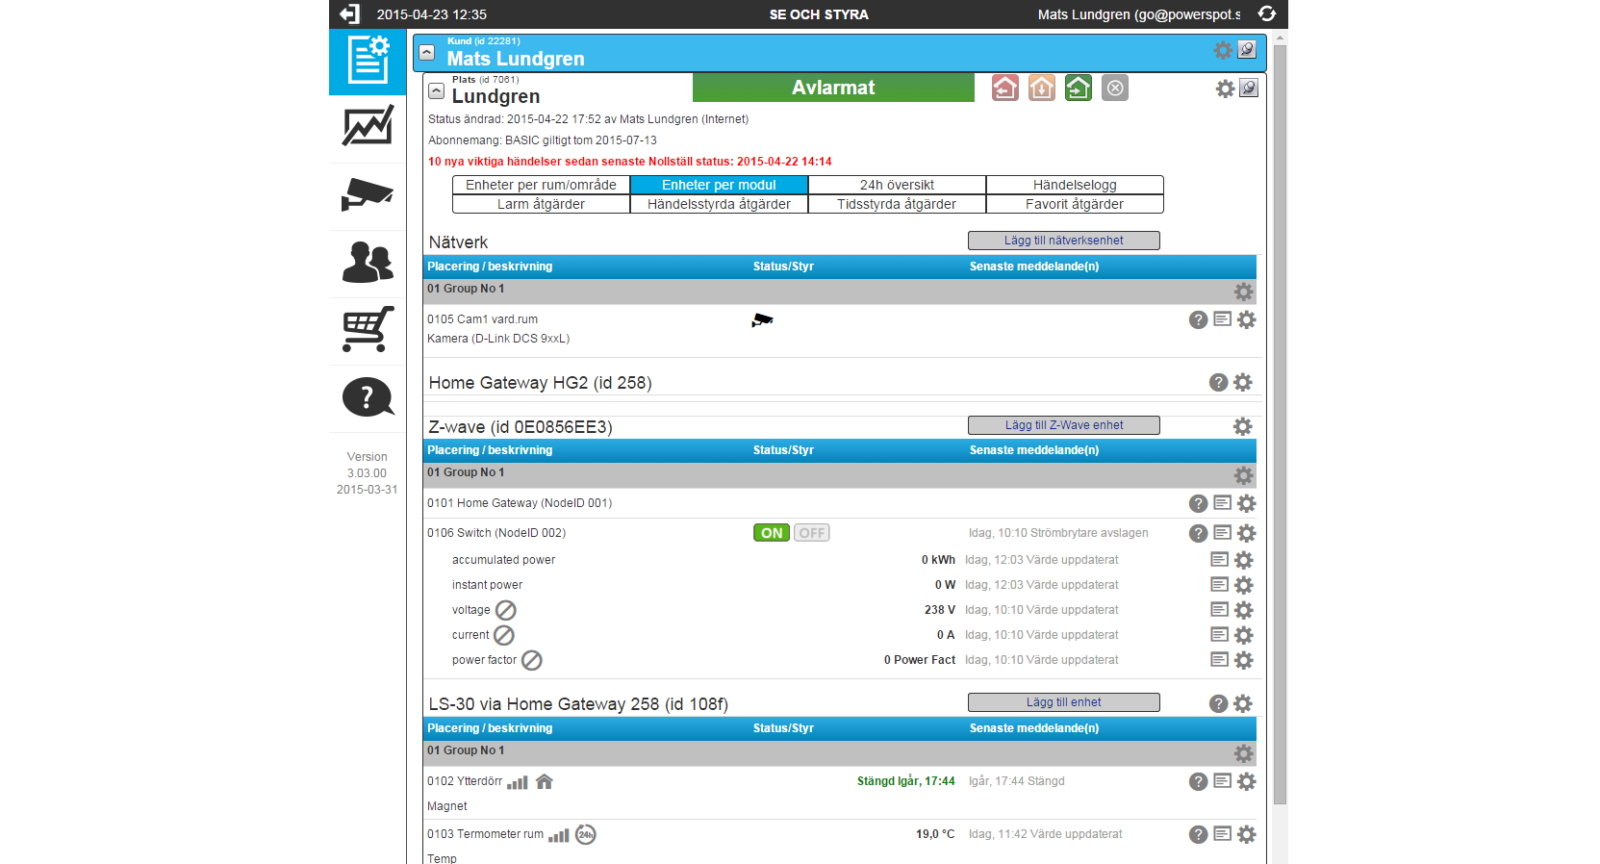This screenshot has width=1600, height=864.
Task: Collapse the Mats Lundgren customer panel
Action: (427, 52)
